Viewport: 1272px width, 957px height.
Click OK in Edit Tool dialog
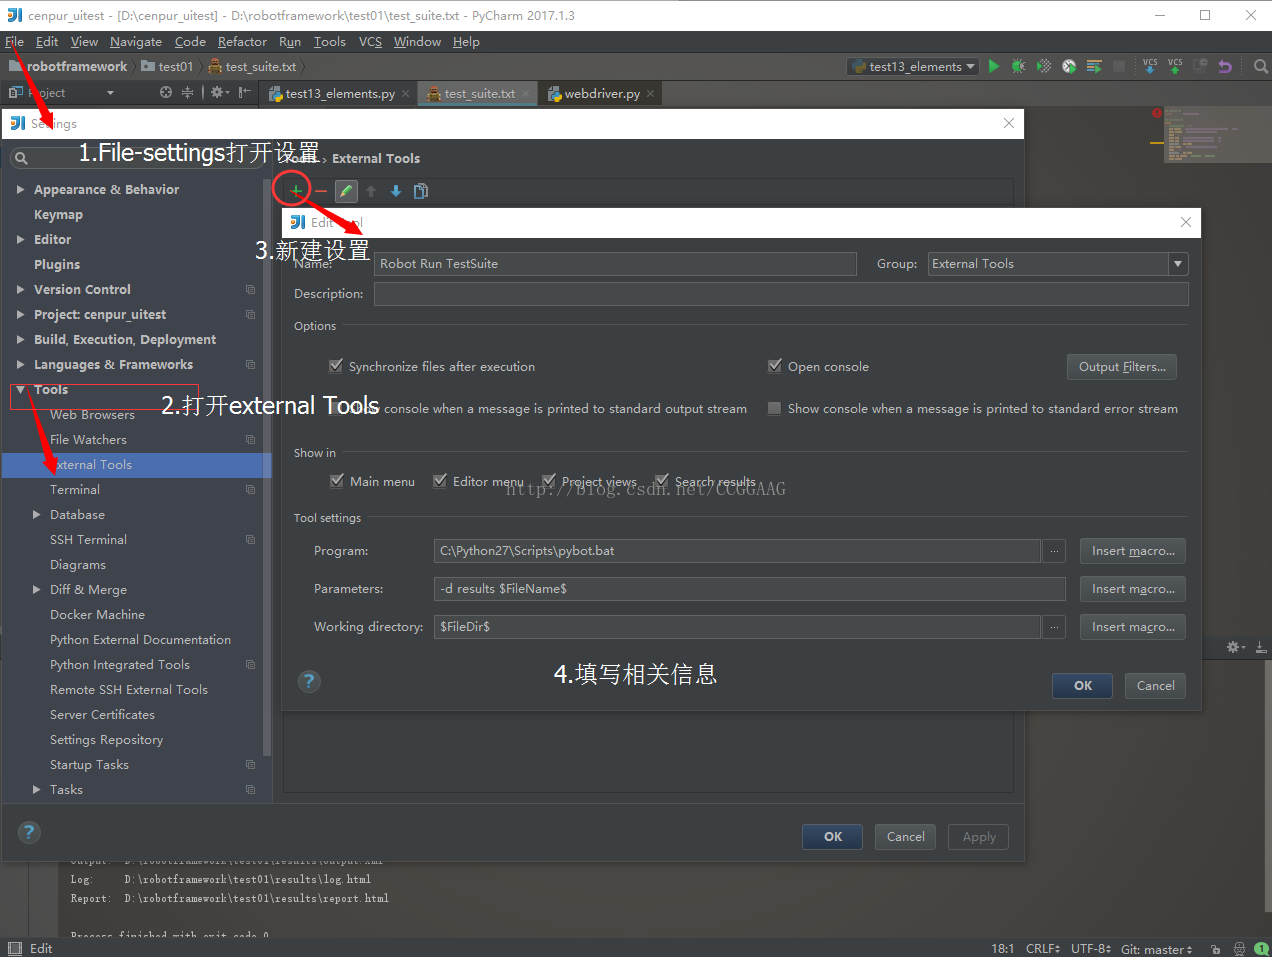point(1083,686)
